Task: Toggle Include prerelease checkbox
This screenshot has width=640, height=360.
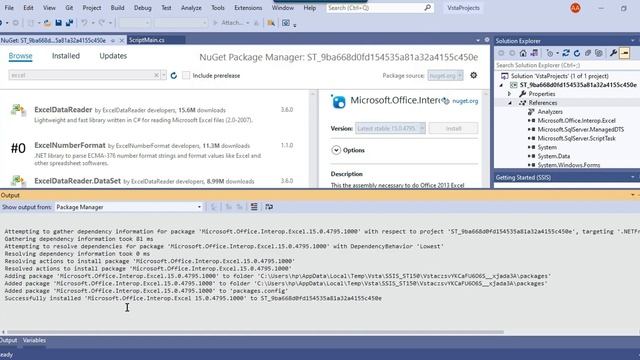Action: (x=186, y=76)
